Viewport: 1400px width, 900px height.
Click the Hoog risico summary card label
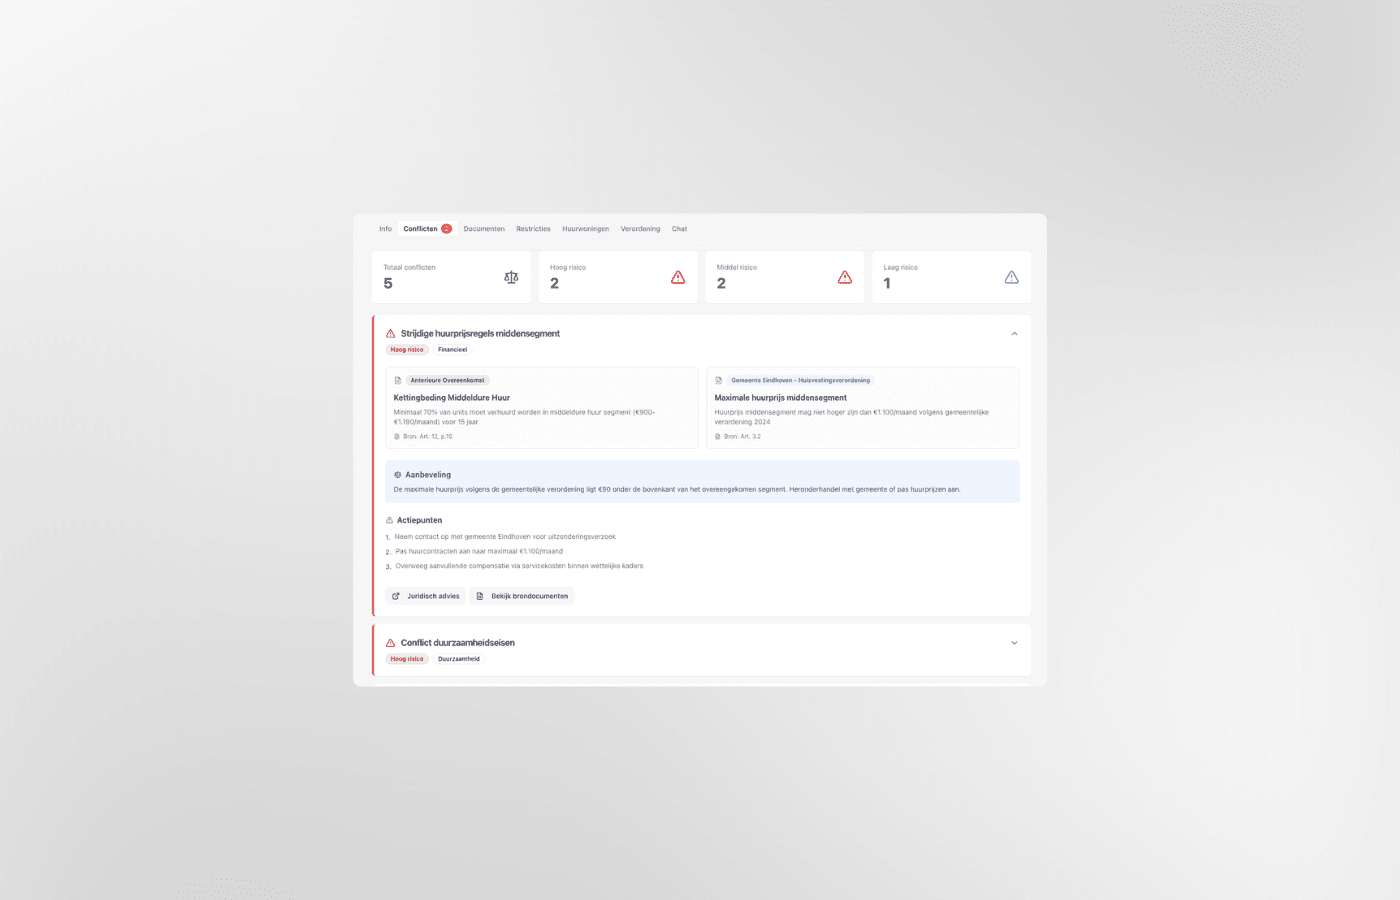568,268
